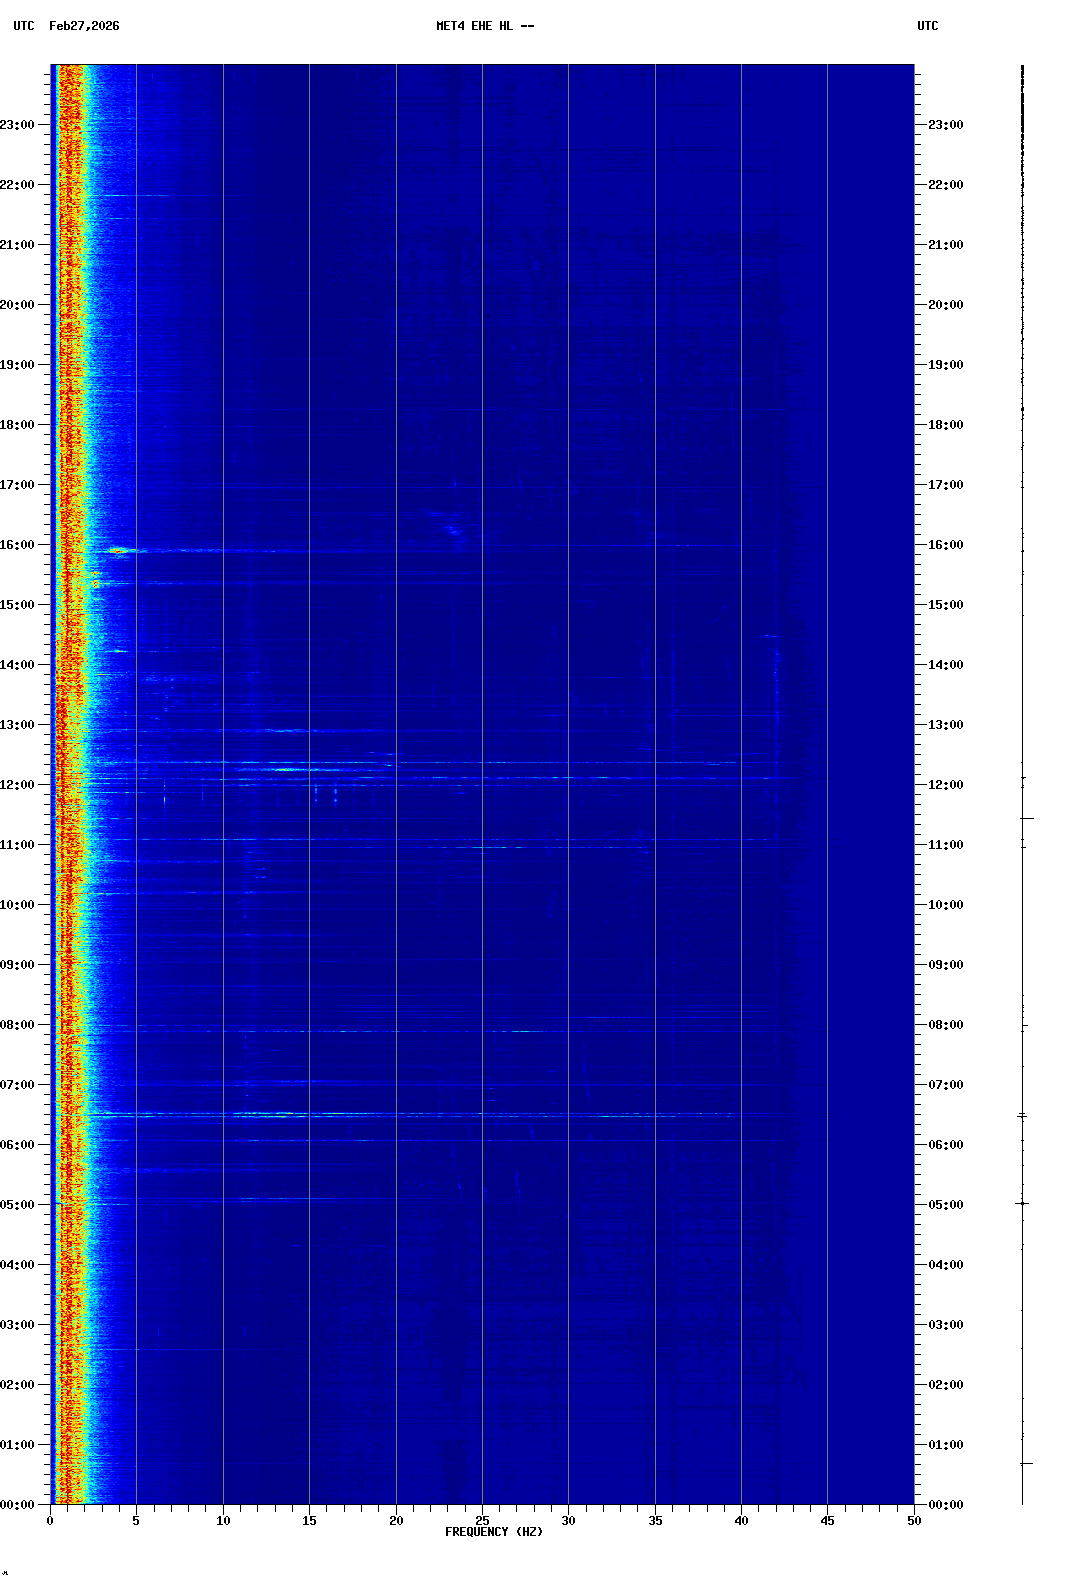Click the Feb27,2026 date label
This screenshot has height=1584, width=1066.
pos(84,26)
